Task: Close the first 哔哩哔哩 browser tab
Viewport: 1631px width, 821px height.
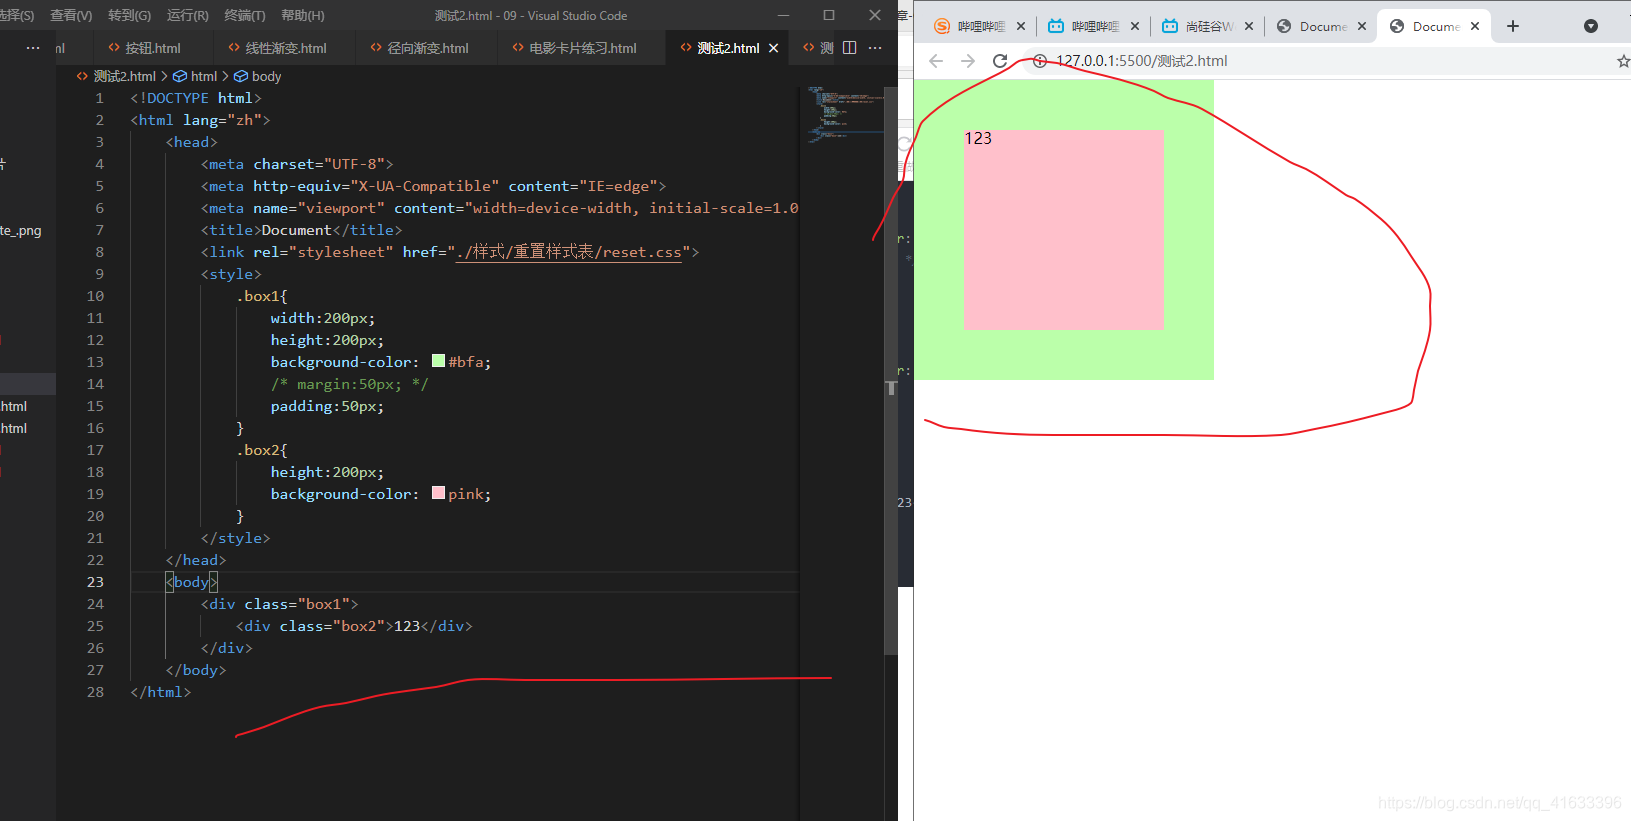Action: 1021,27
